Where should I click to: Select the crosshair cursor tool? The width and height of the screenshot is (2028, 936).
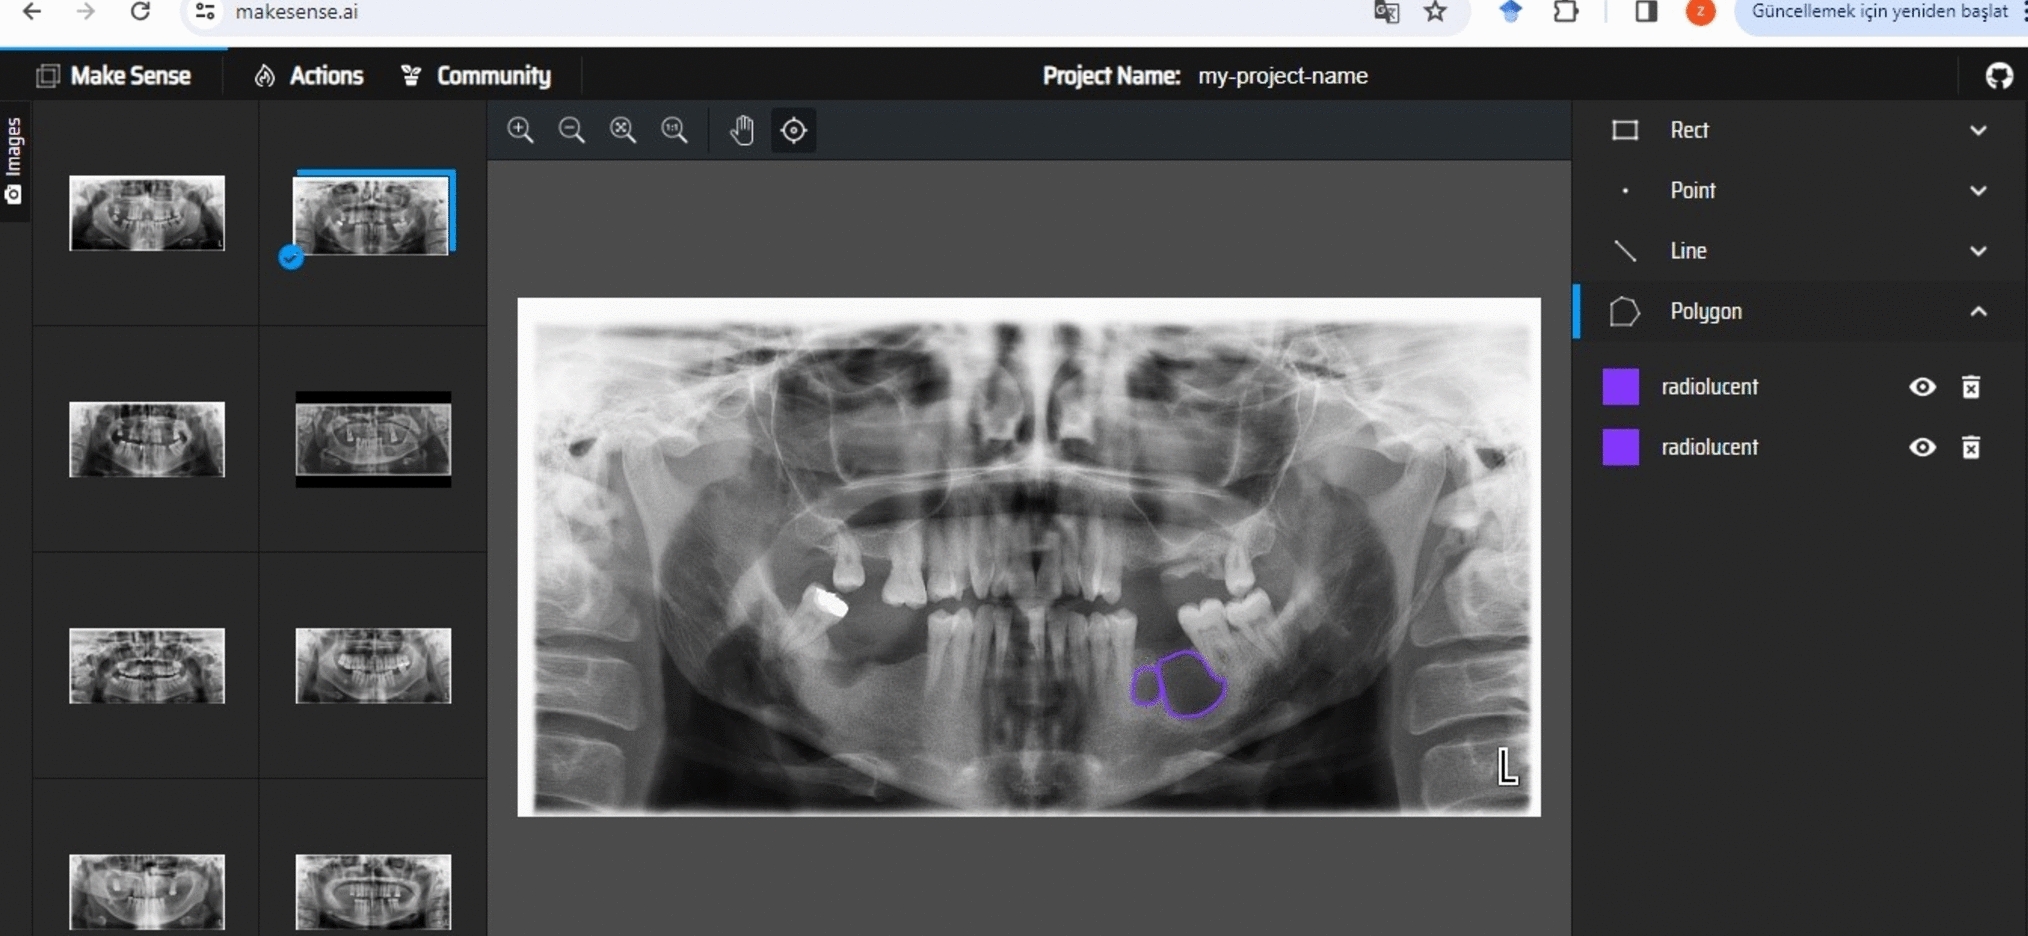point(793,130)
